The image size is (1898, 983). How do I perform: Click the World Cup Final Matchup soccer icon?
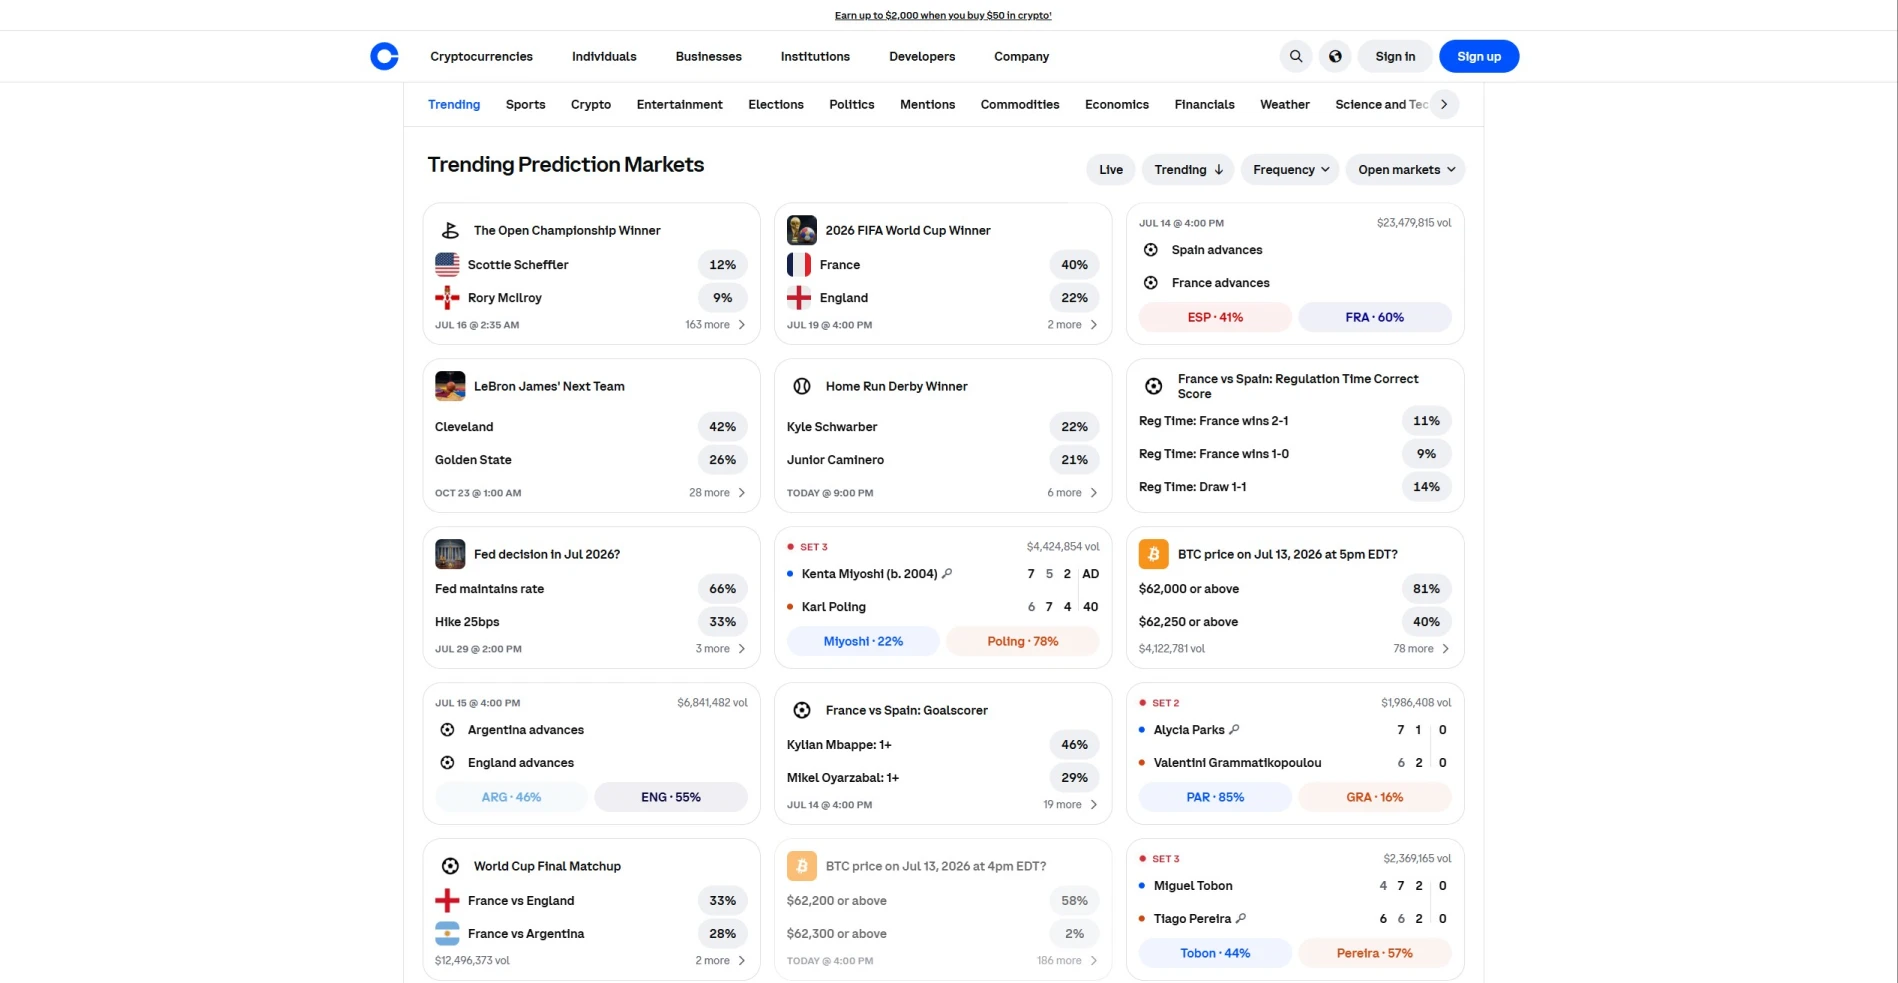coord(450,866)
